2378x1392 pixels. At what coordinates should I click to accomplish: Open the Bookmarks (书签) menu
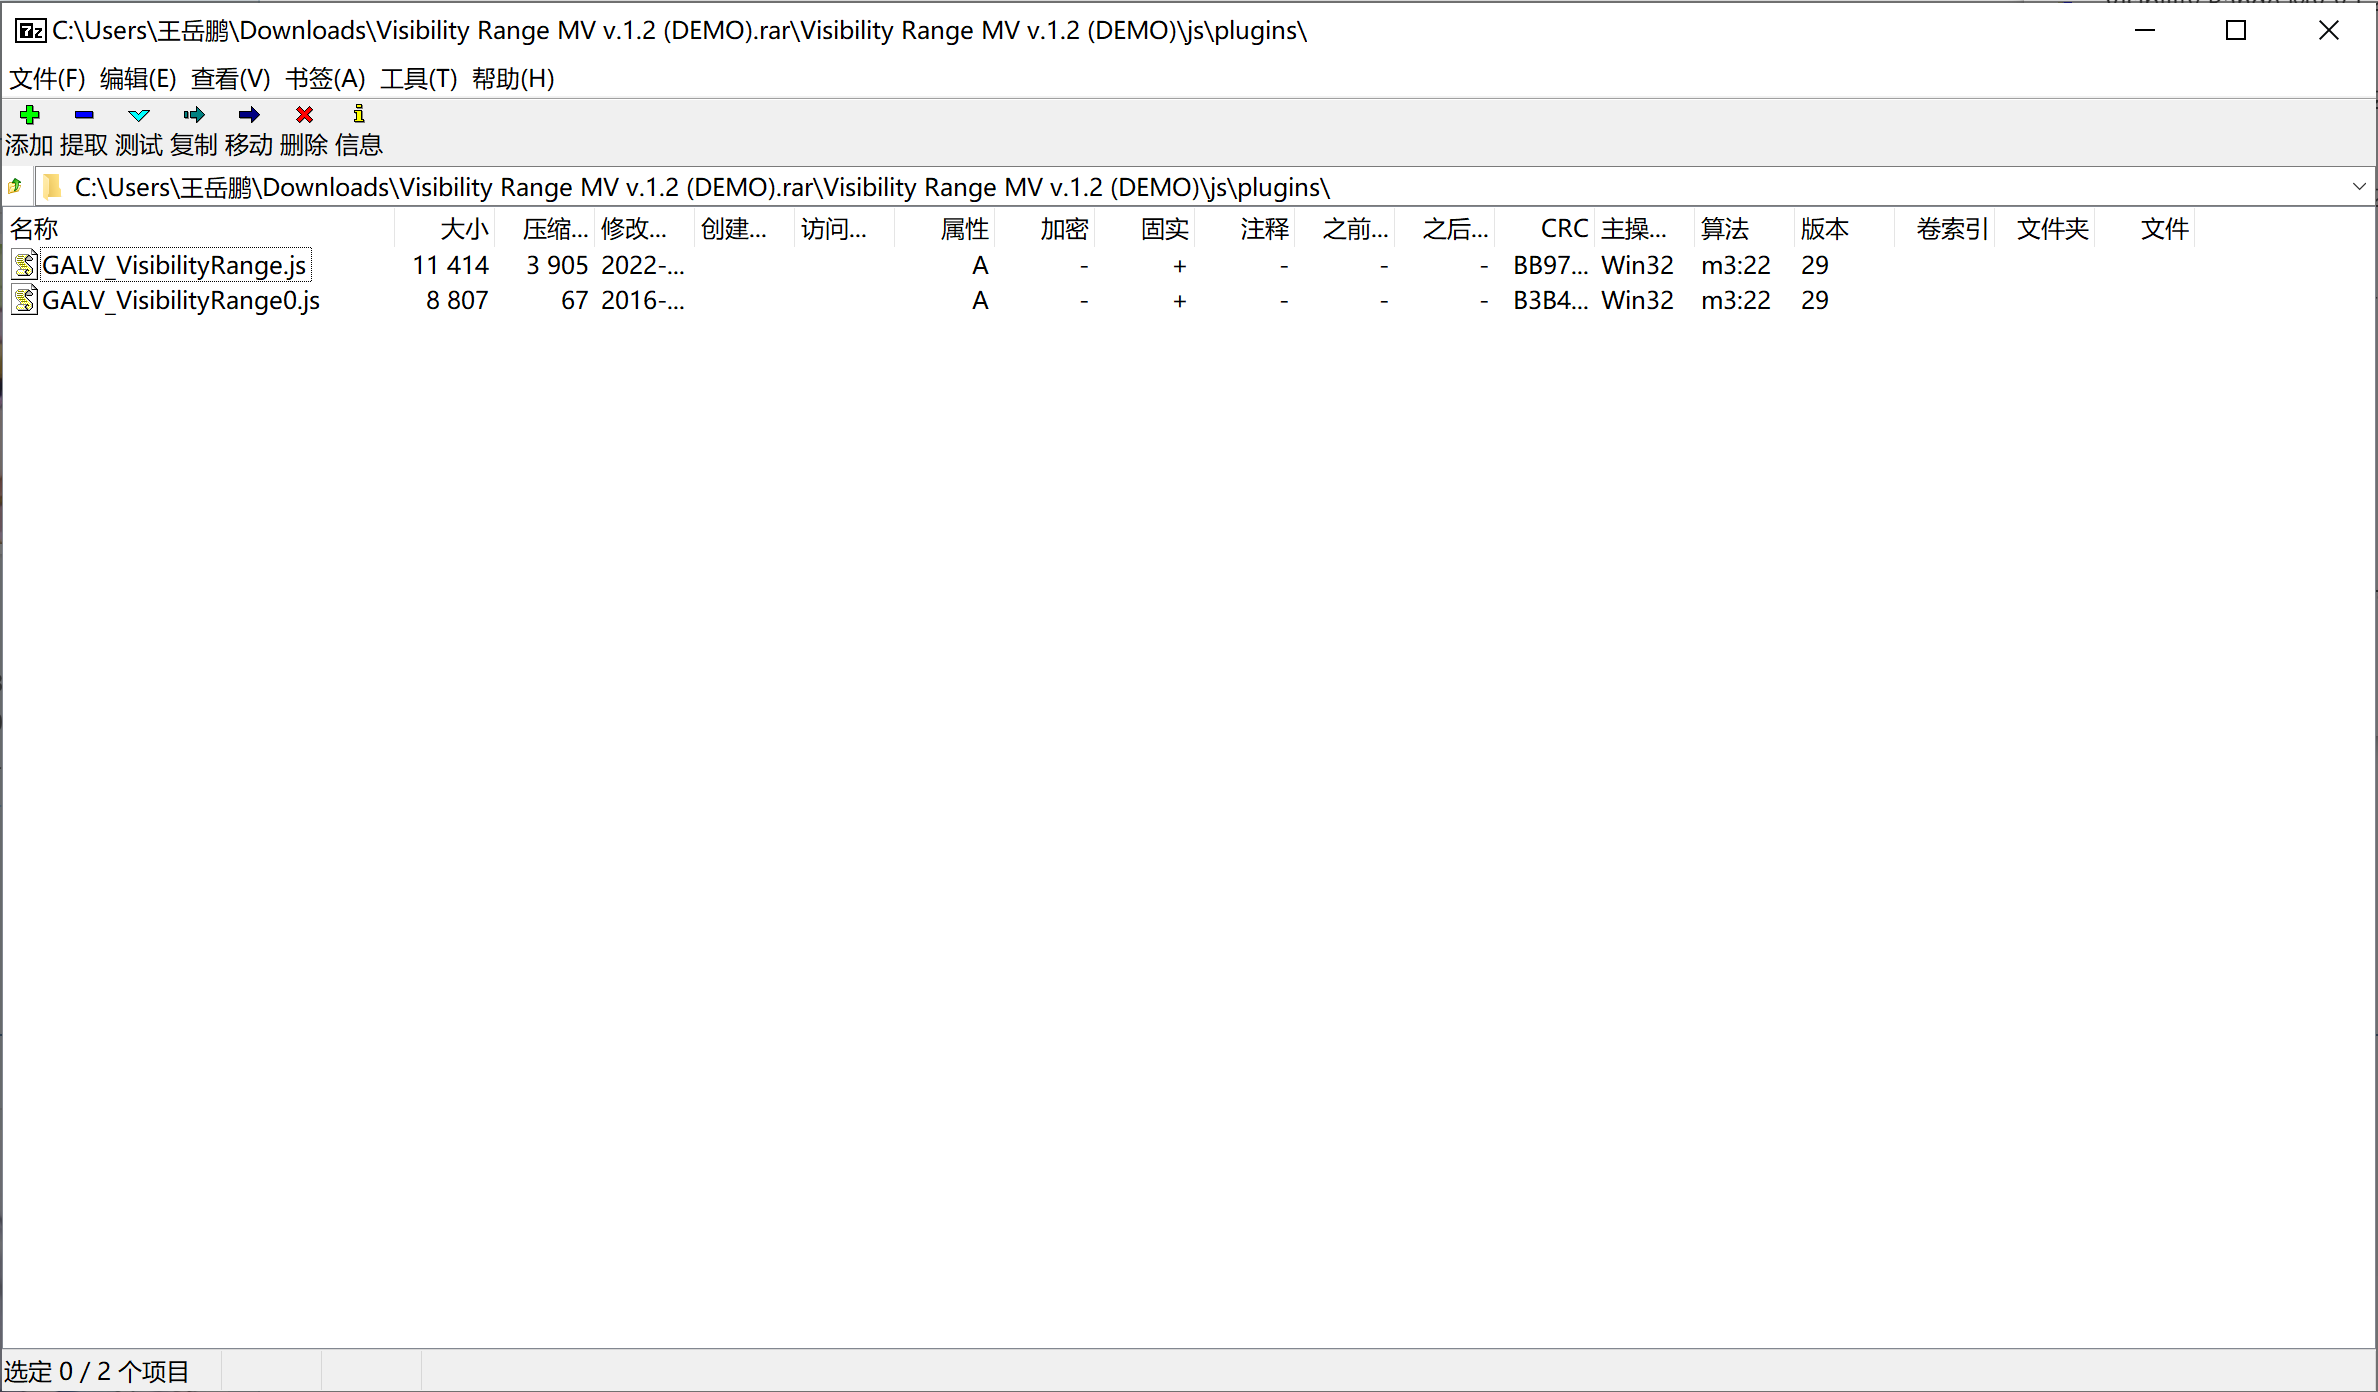pyautogui.click(x=325, y=79)
